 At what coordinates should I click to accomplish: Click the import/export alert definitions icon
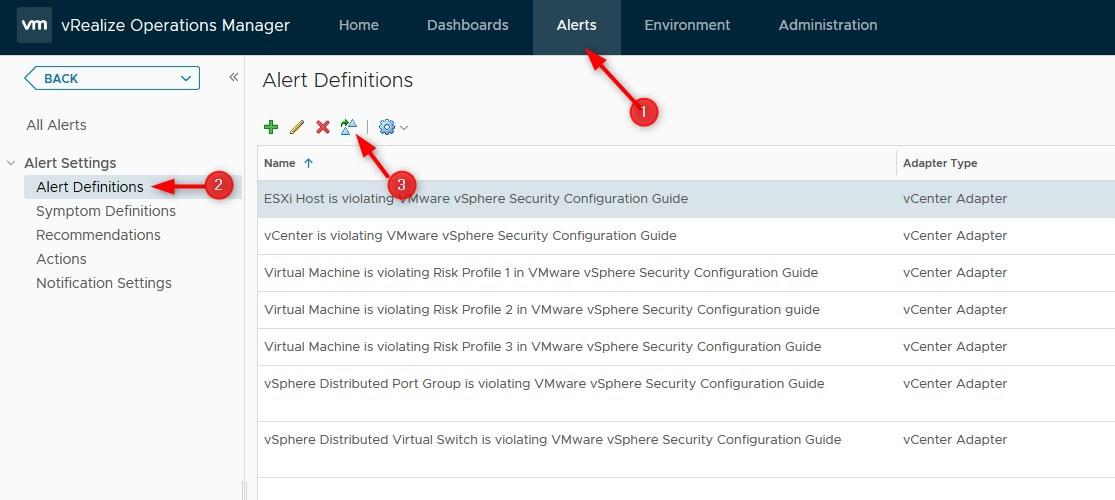click(348, 127)
